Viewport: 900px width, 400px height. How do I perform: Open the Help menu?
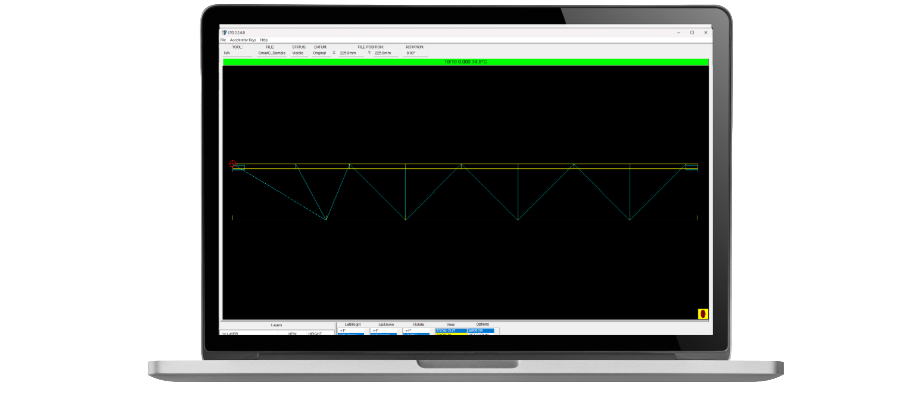[x=264, y=40]
